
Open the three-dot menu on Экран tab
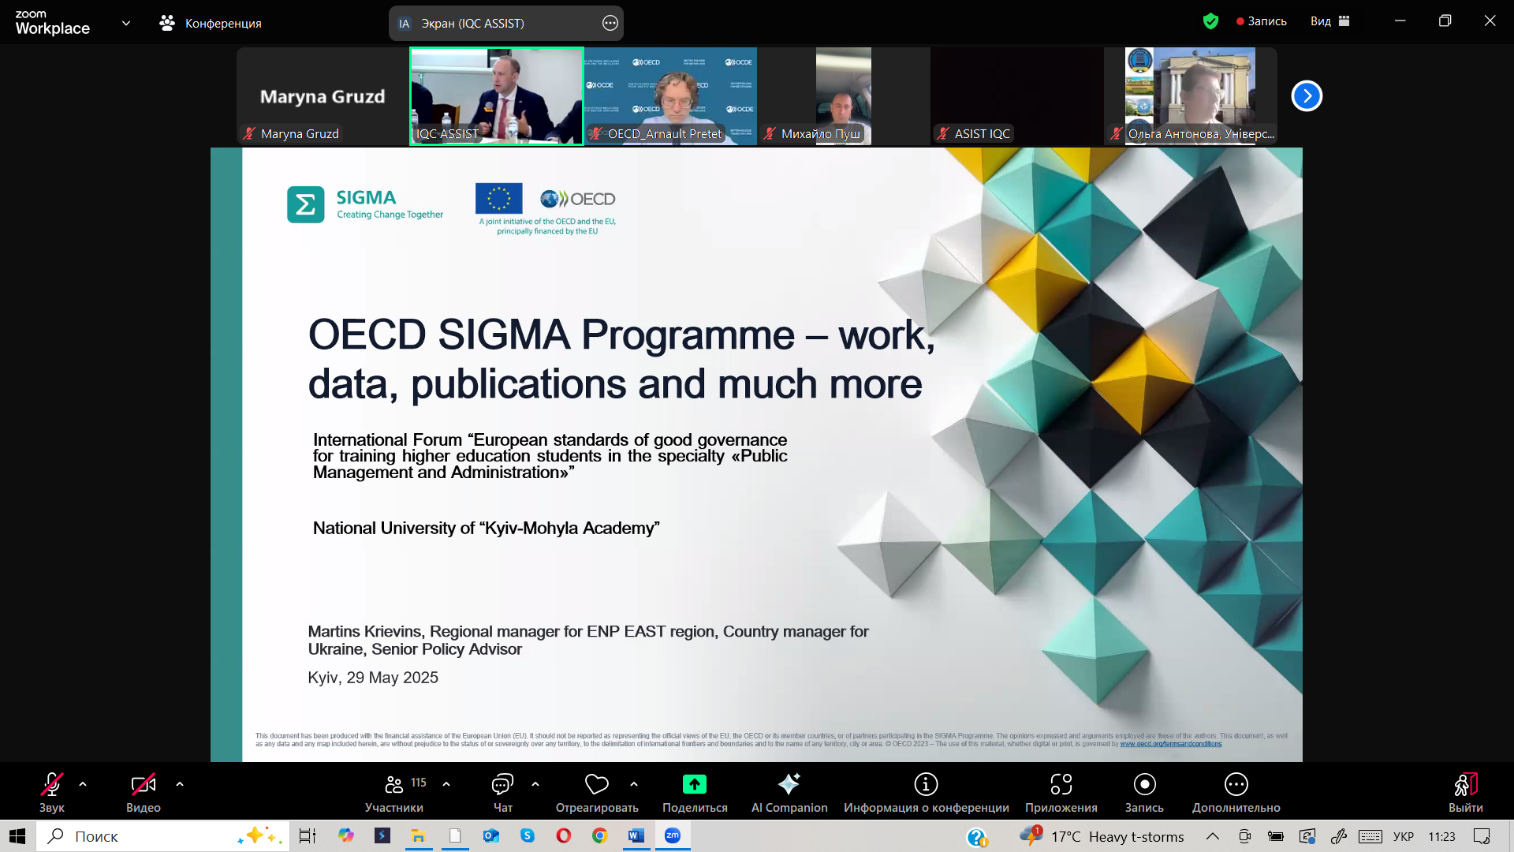click(x=610, y=23)
